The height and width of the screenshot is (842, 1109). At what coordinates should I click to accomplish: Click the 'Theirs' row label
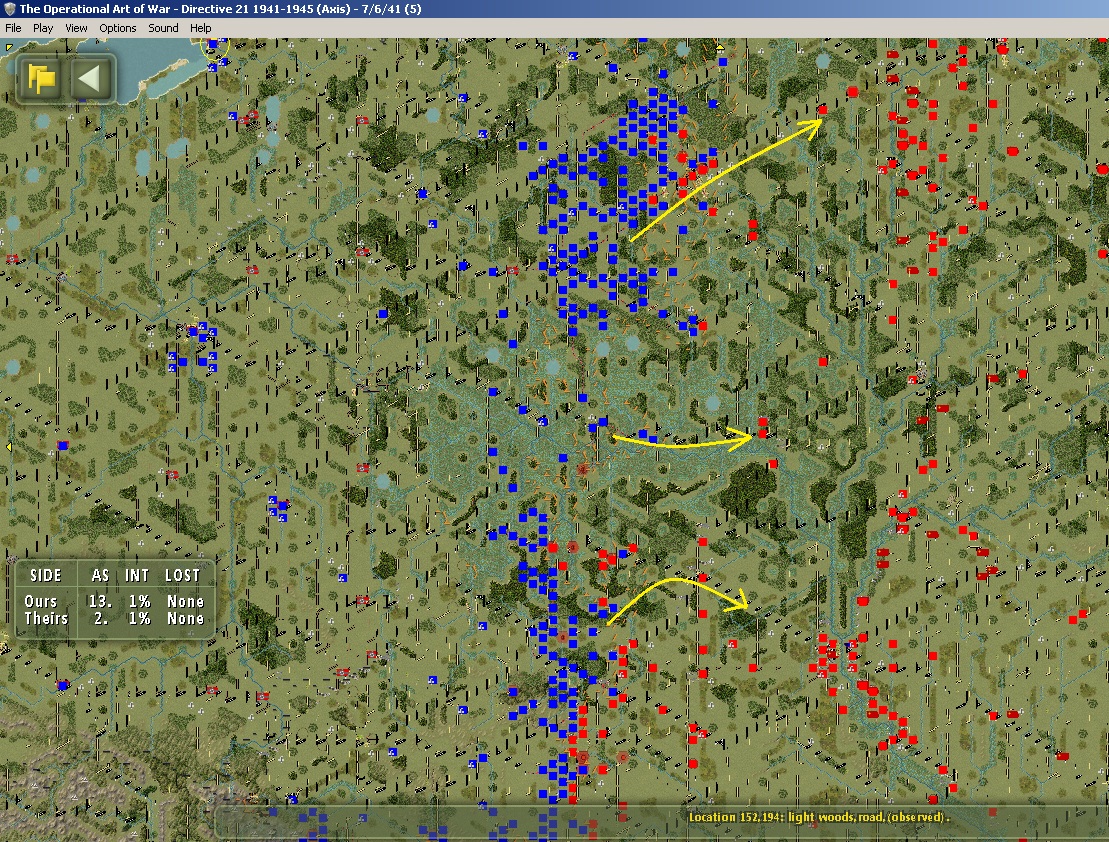46,618
